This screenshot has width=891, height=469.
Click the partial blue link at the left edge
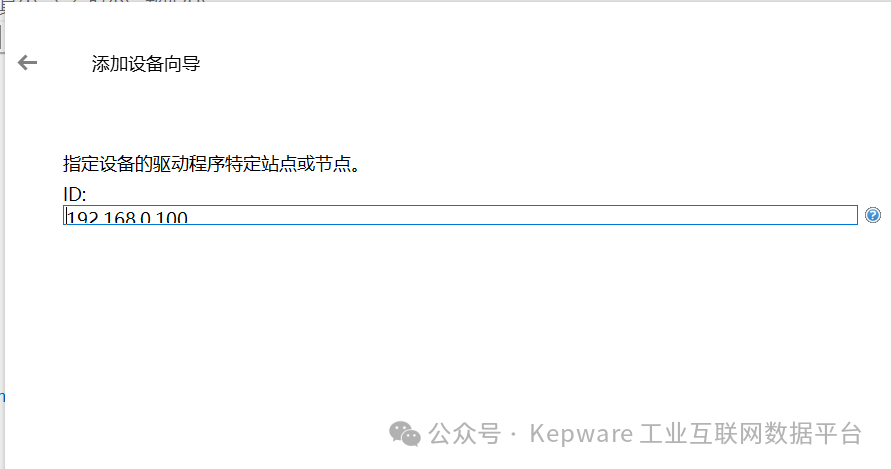(2, 396)
